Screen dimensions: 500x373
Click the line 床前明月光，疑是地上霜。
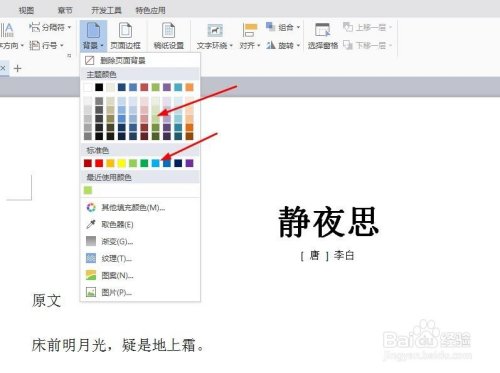click(x=118, y=345)
